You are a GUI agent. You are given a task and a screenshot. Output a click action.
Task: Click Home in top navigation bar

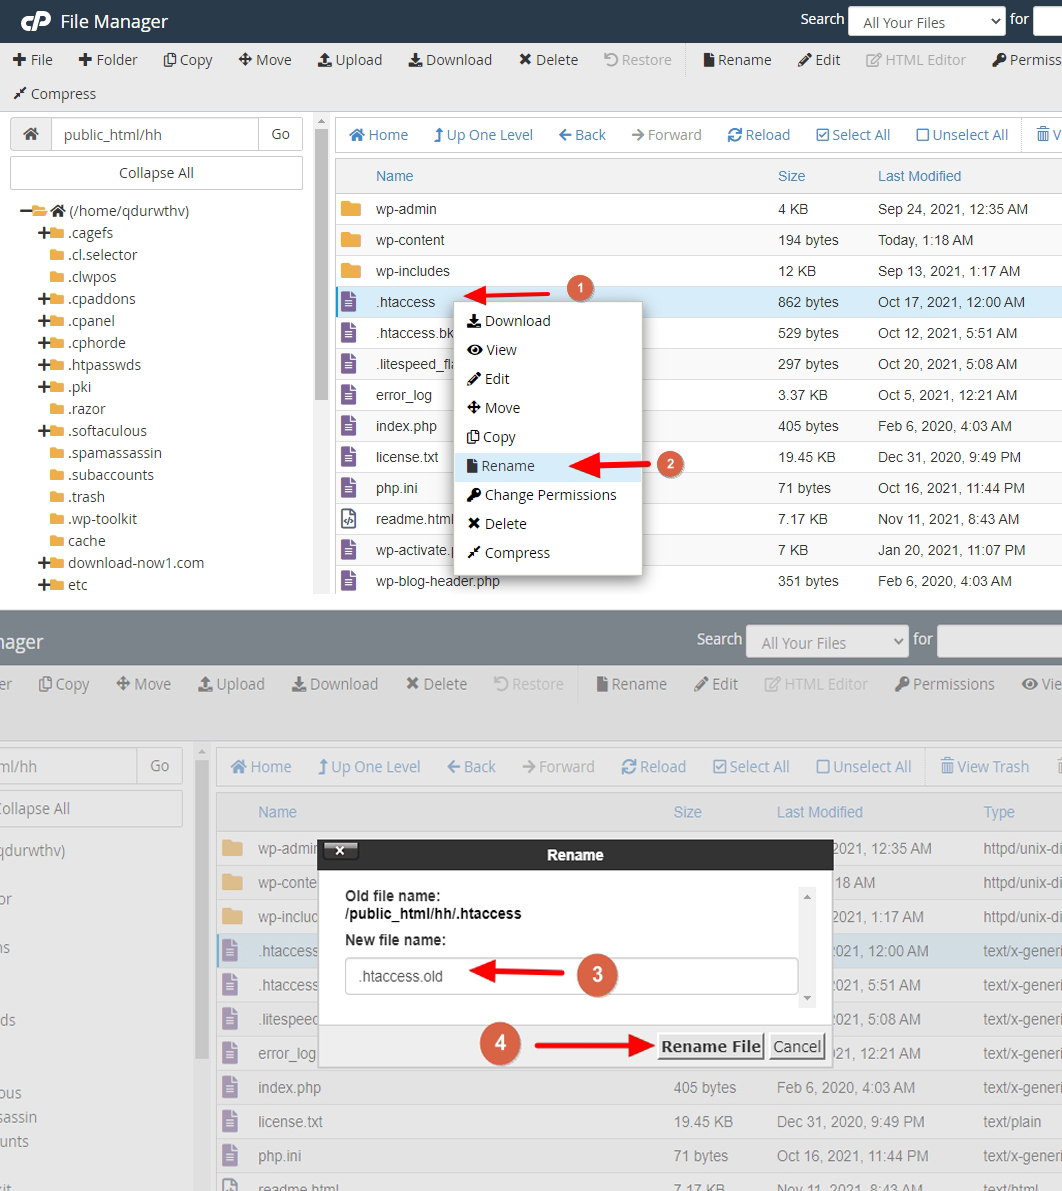click(x=378, y=134)
